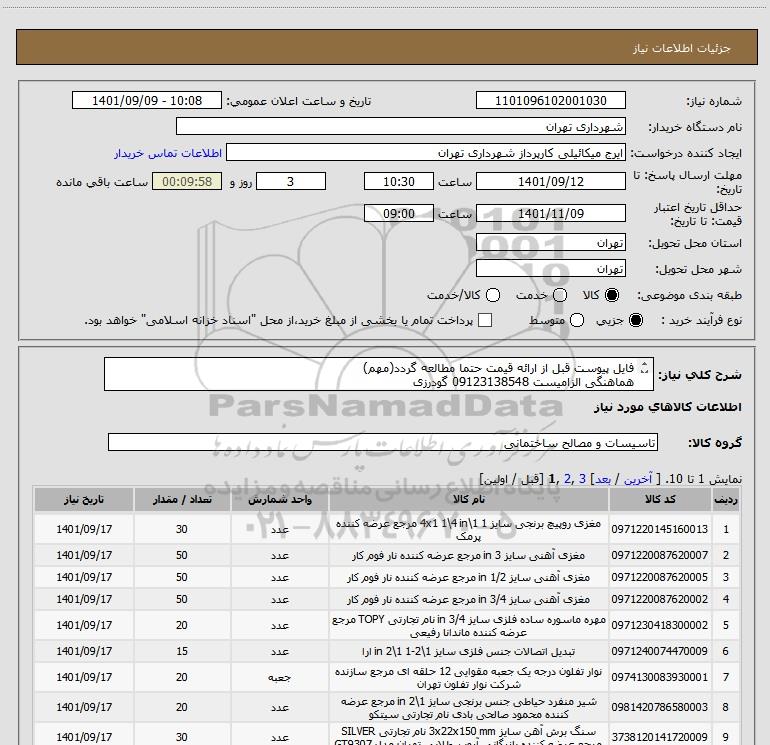This screenshot has width=770, height=745.
Task: Check the اسناد خزانه اسلامی payment checkbox
Action: coord(485,320)
